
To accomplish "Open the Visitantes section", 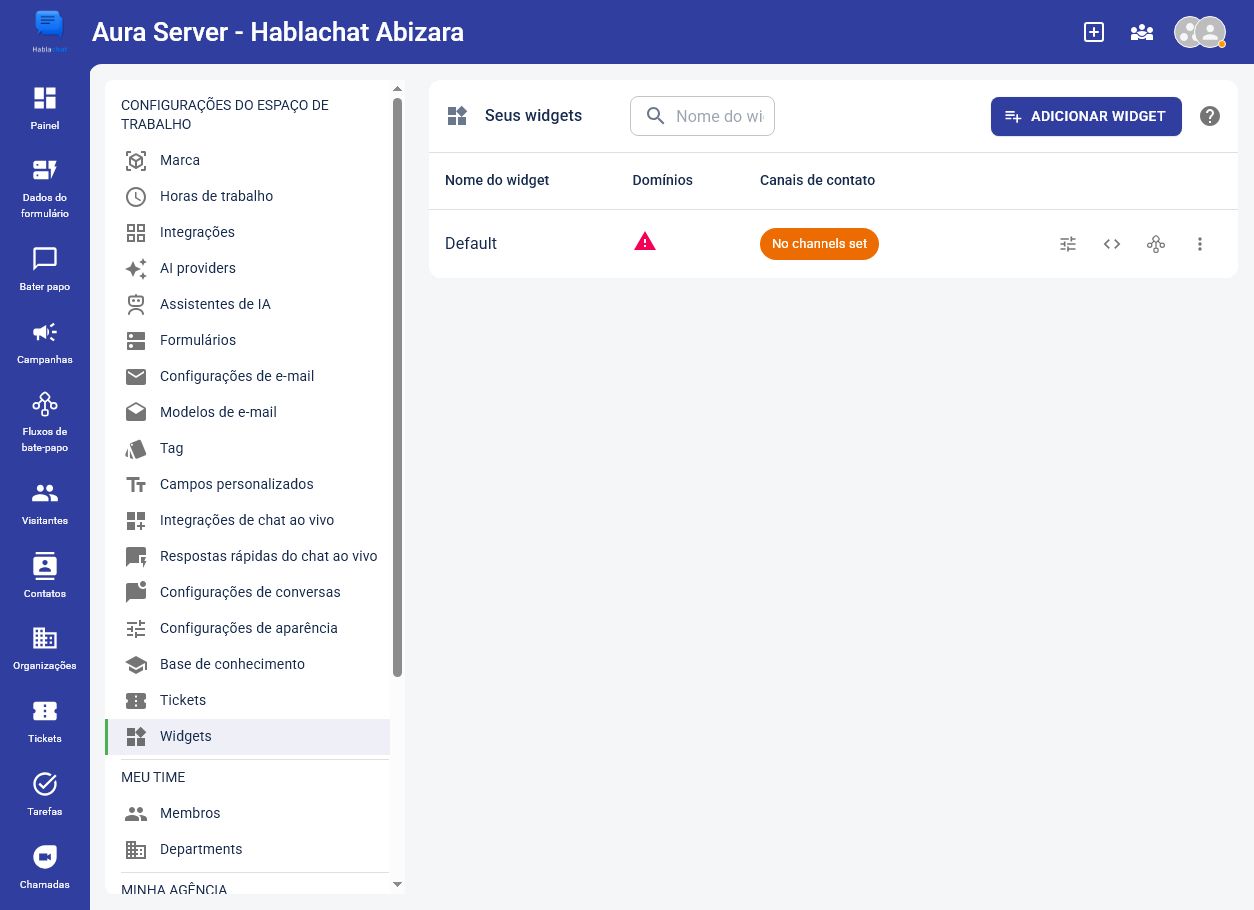I will pyautogui.click(x=45, y=503).
